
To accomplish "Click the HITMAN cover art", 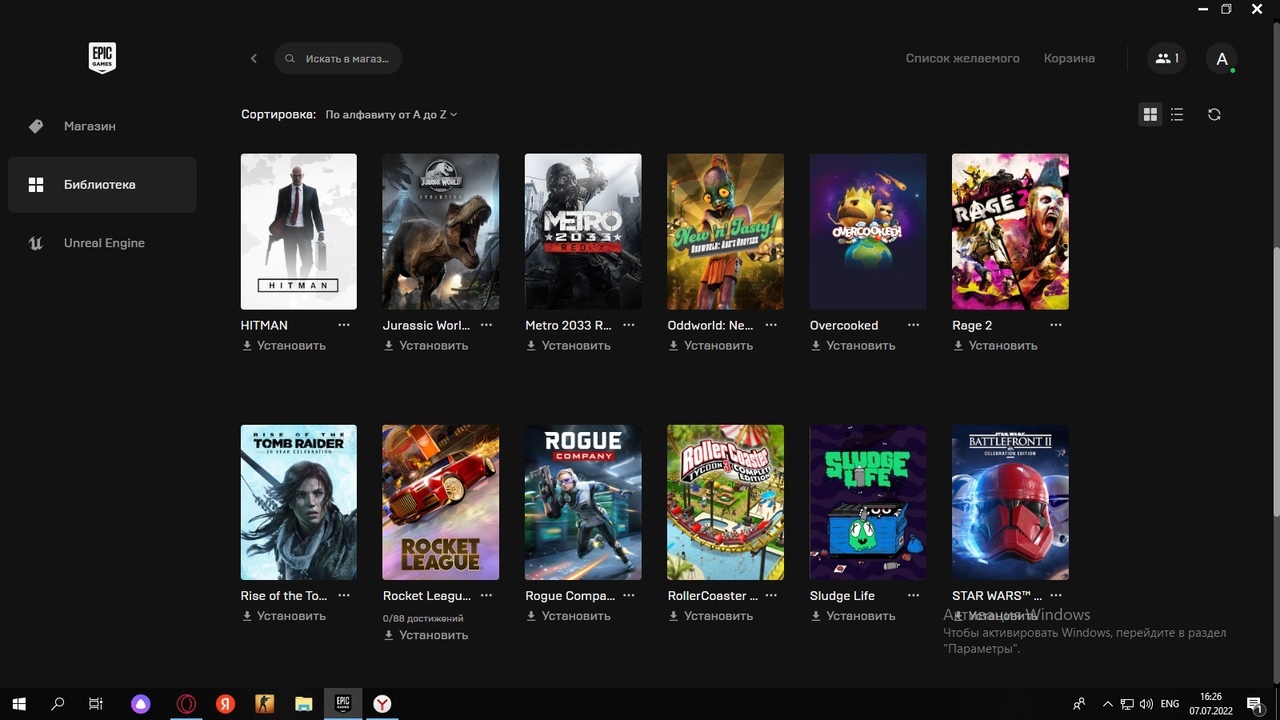I will coord(299,231).
